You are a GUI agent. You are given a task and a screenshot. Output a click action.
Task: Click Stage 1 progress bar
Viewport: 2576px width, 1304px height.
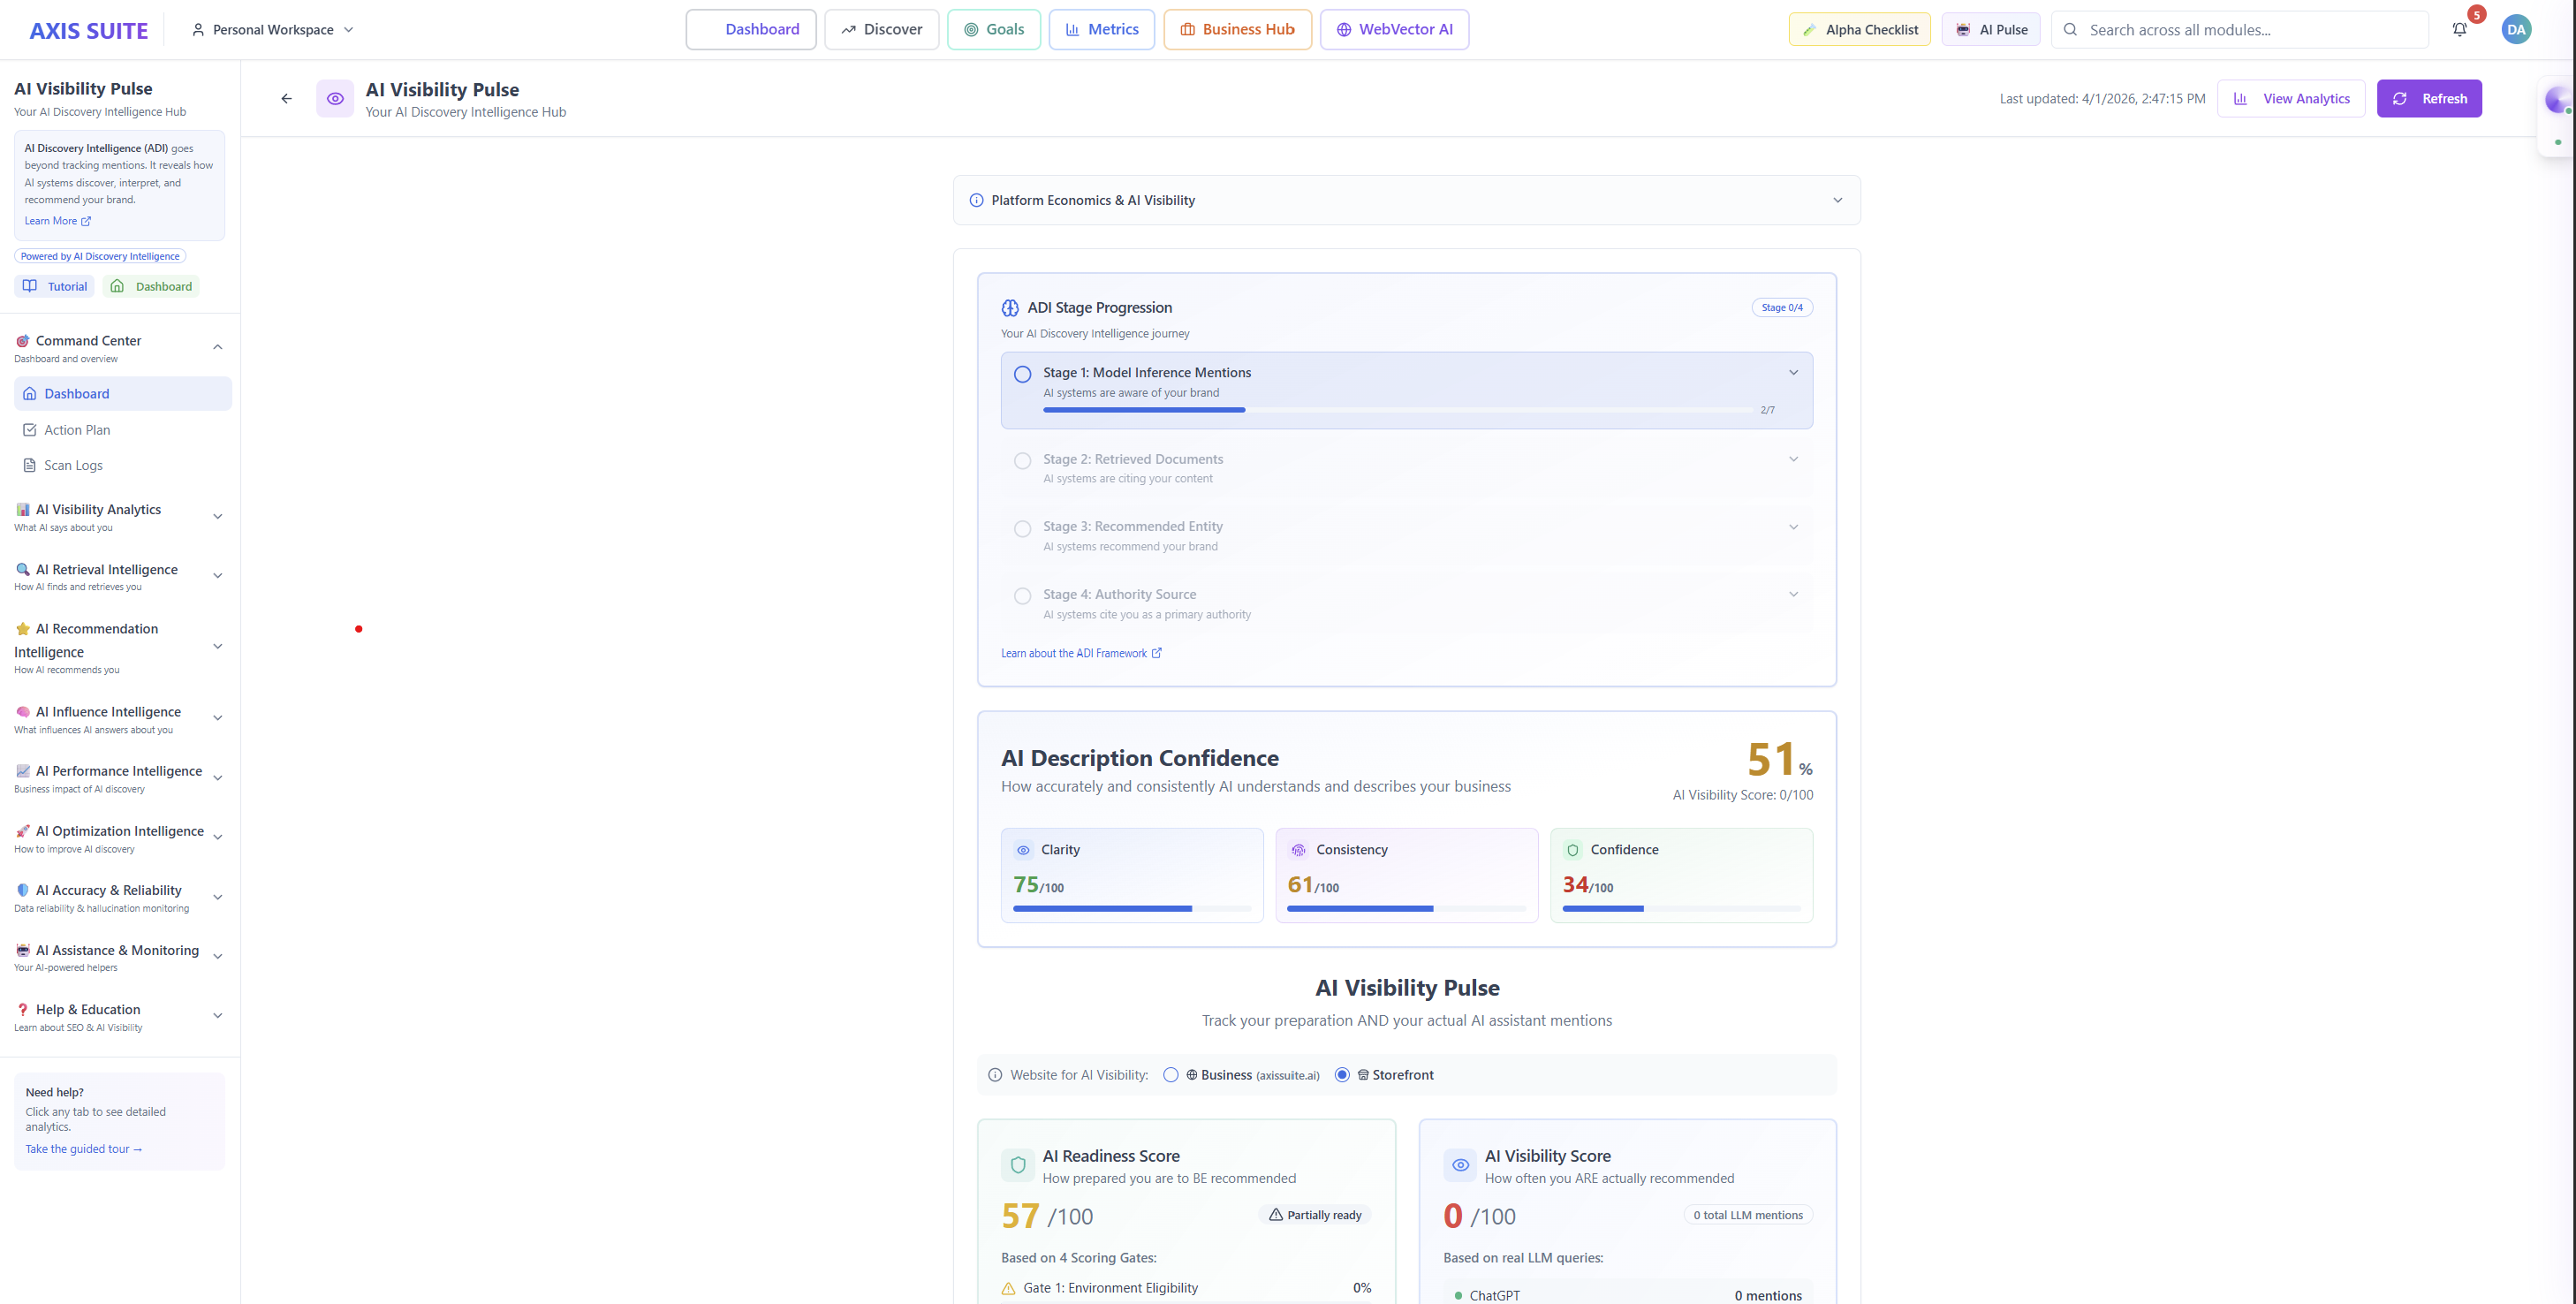1400,410
